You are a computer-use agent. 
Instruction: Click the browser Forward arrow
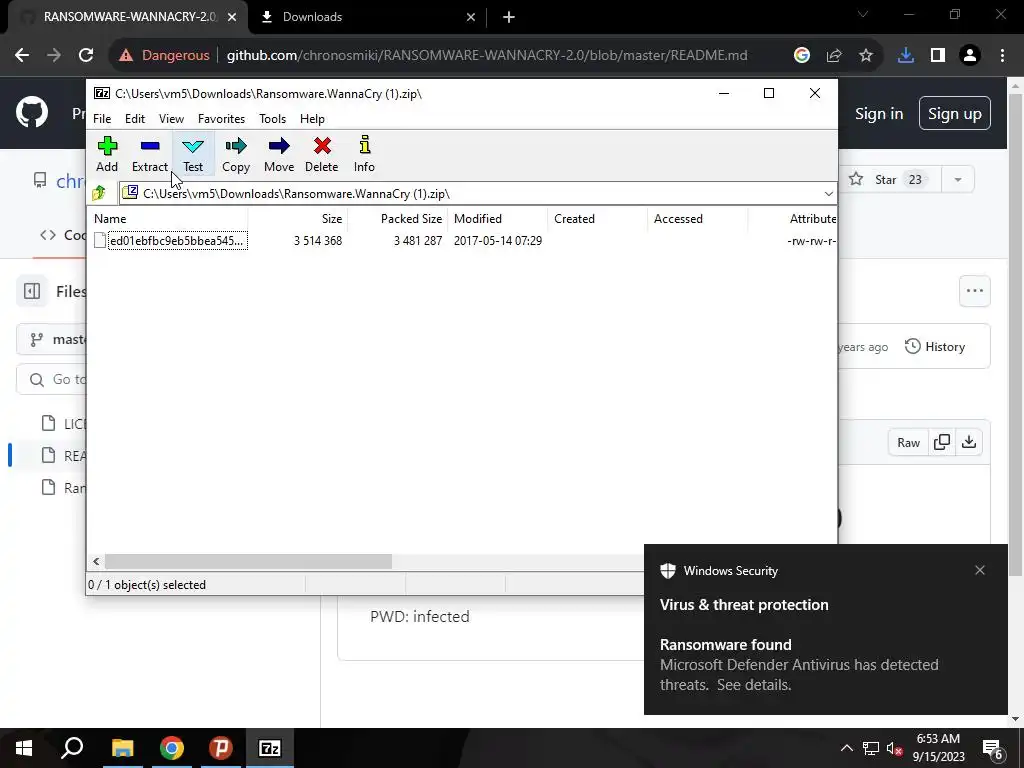tap(54, 56)
